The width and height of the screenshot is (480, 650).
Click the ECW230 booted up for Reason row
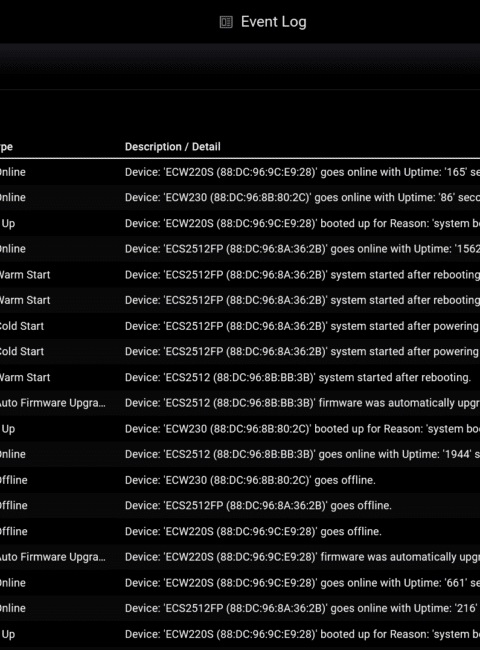(x=240, y=429)
